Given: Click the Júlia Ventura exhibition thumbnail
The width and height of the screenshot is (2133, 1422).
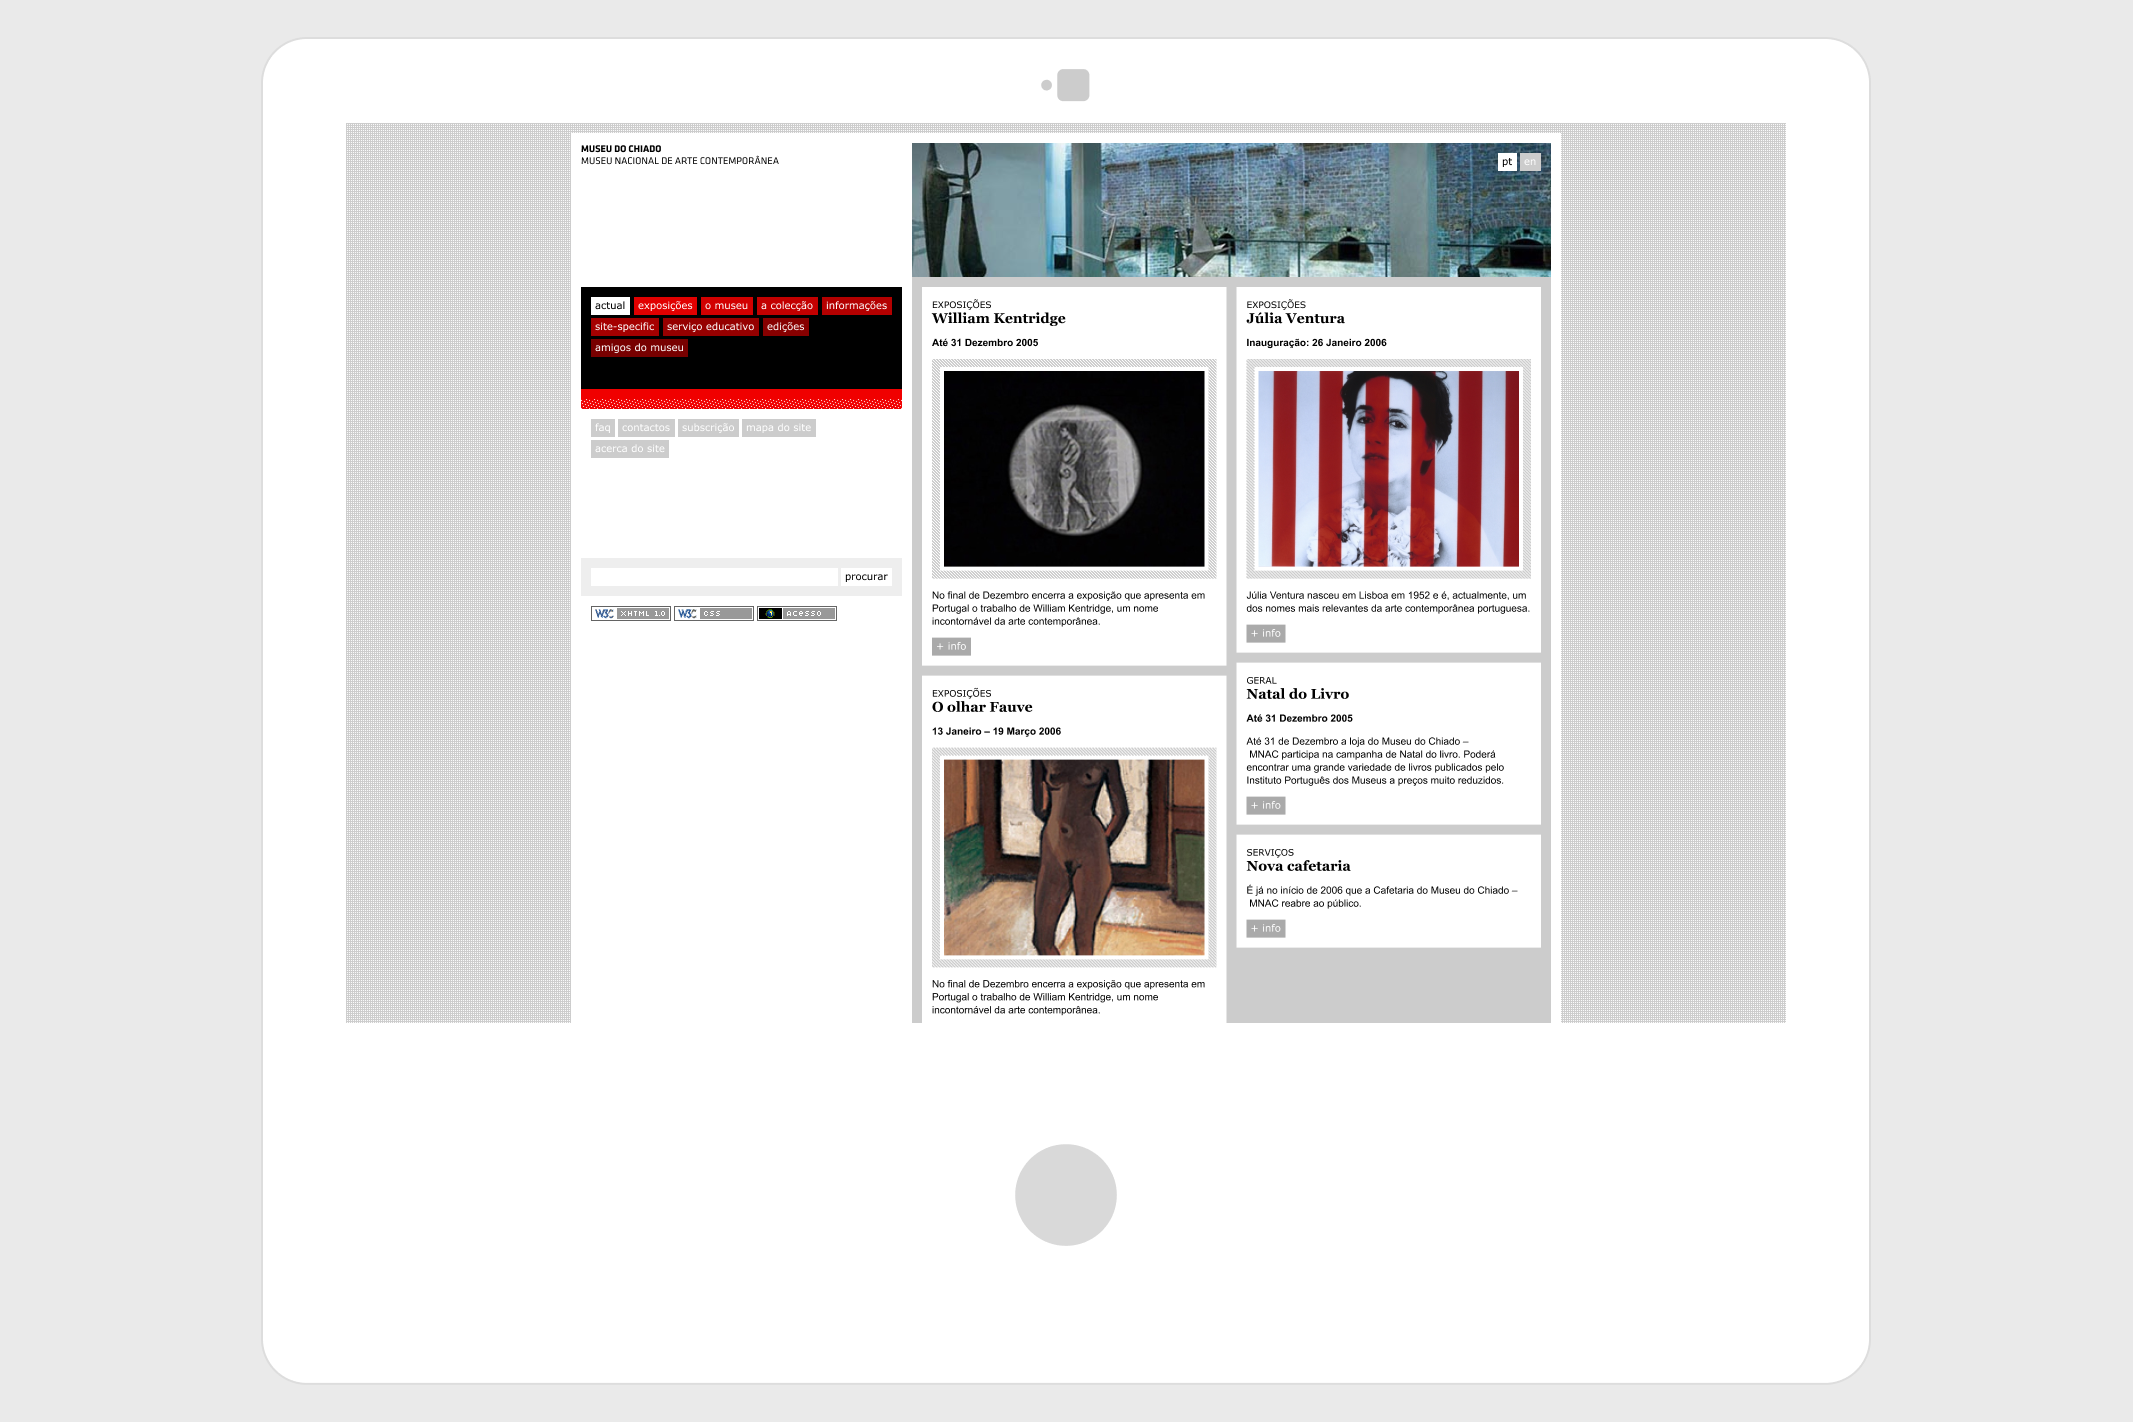Looking at the screenshot, I should click(1388, 466).
